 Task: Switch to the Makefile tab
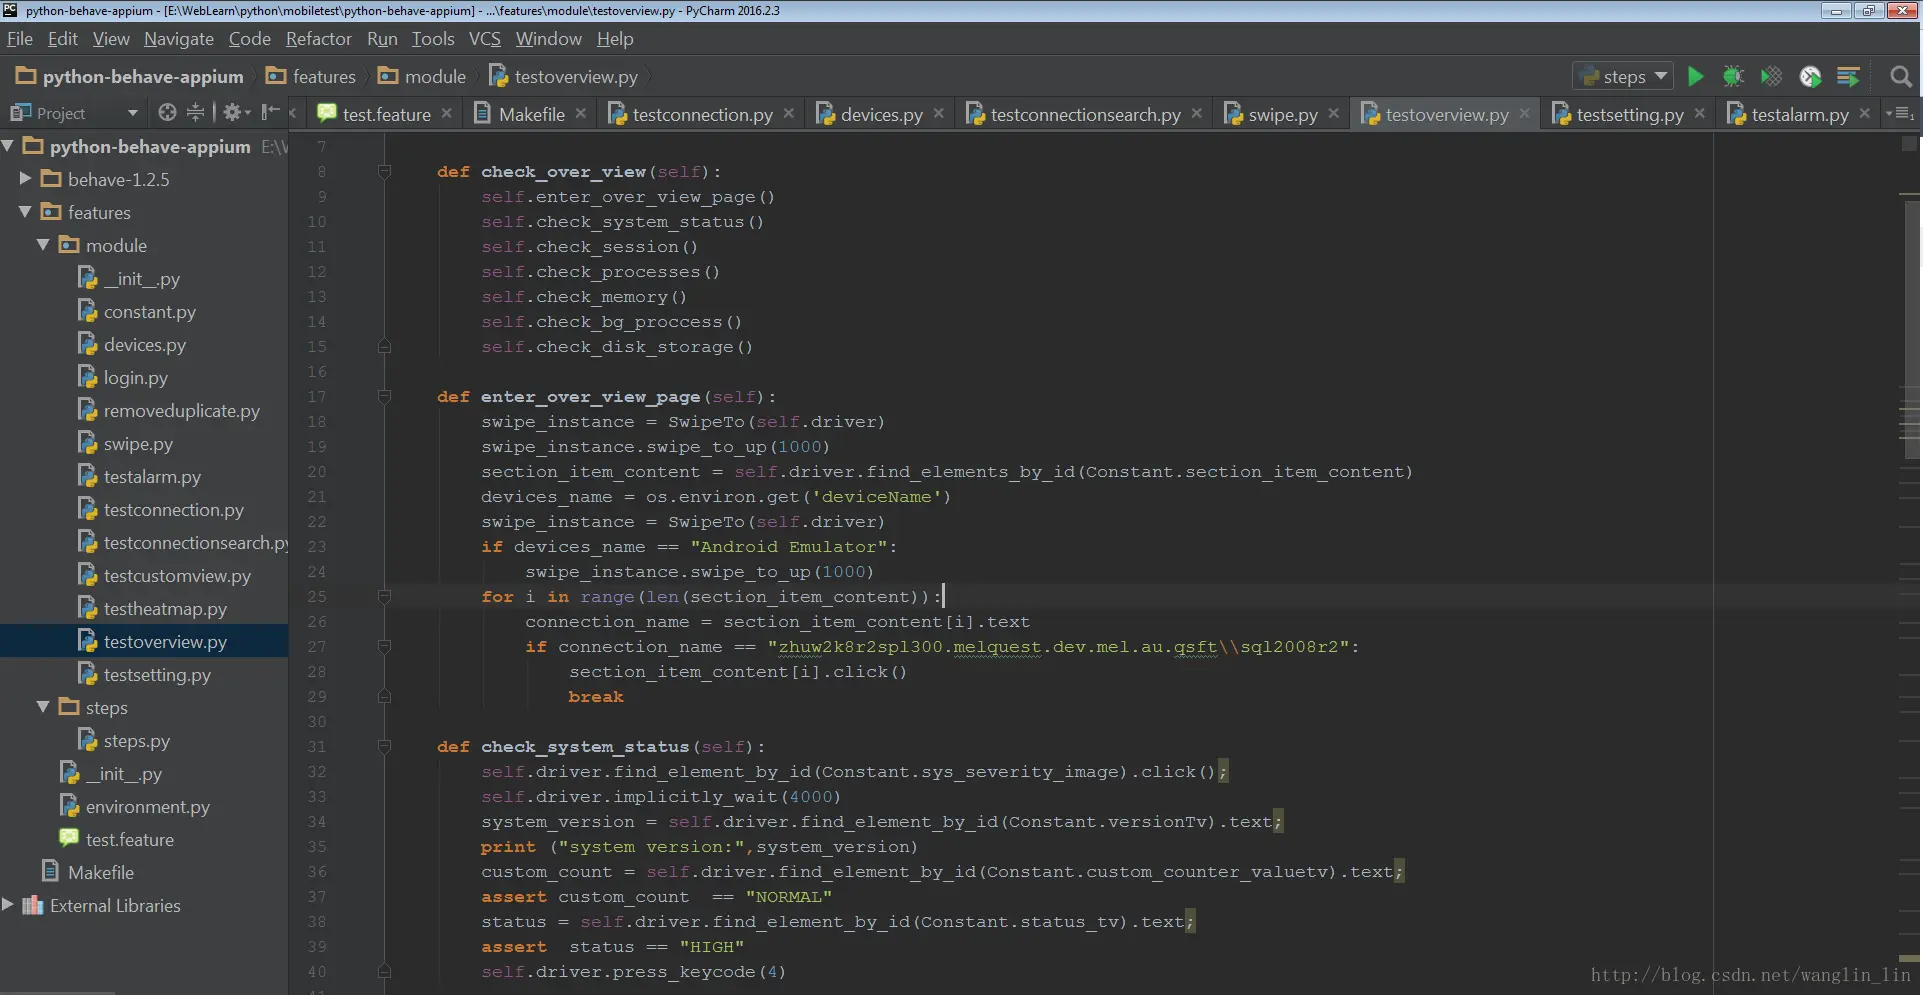click(x=531, y=115)
